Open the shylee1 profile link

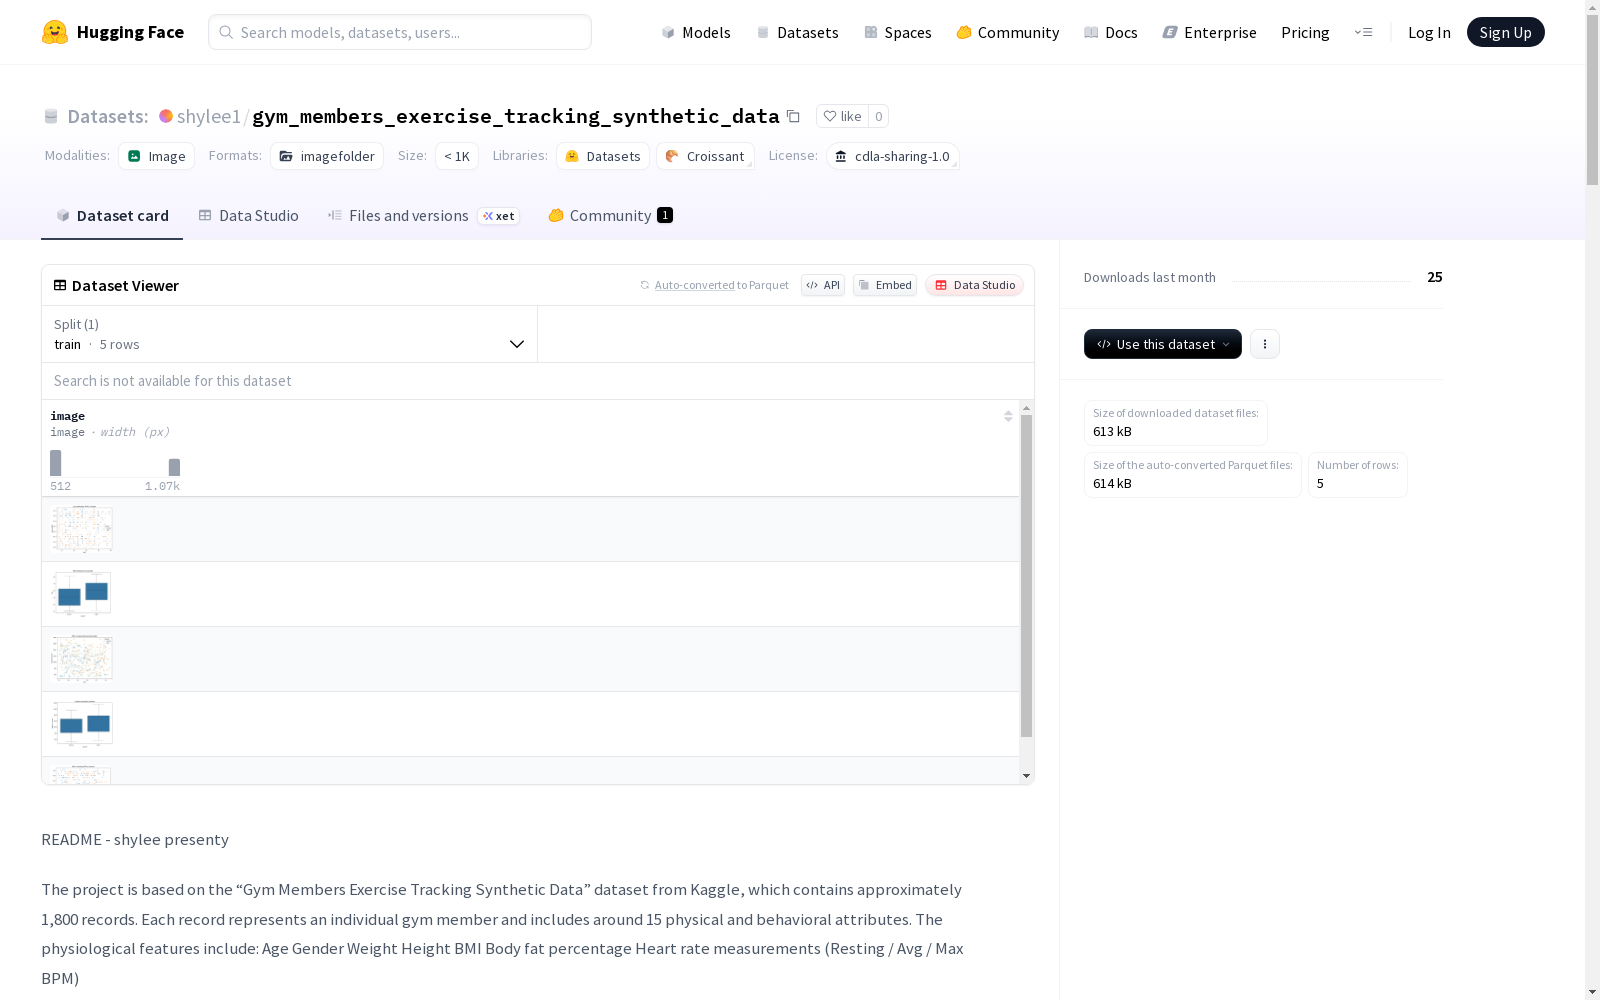click(209, 116)
